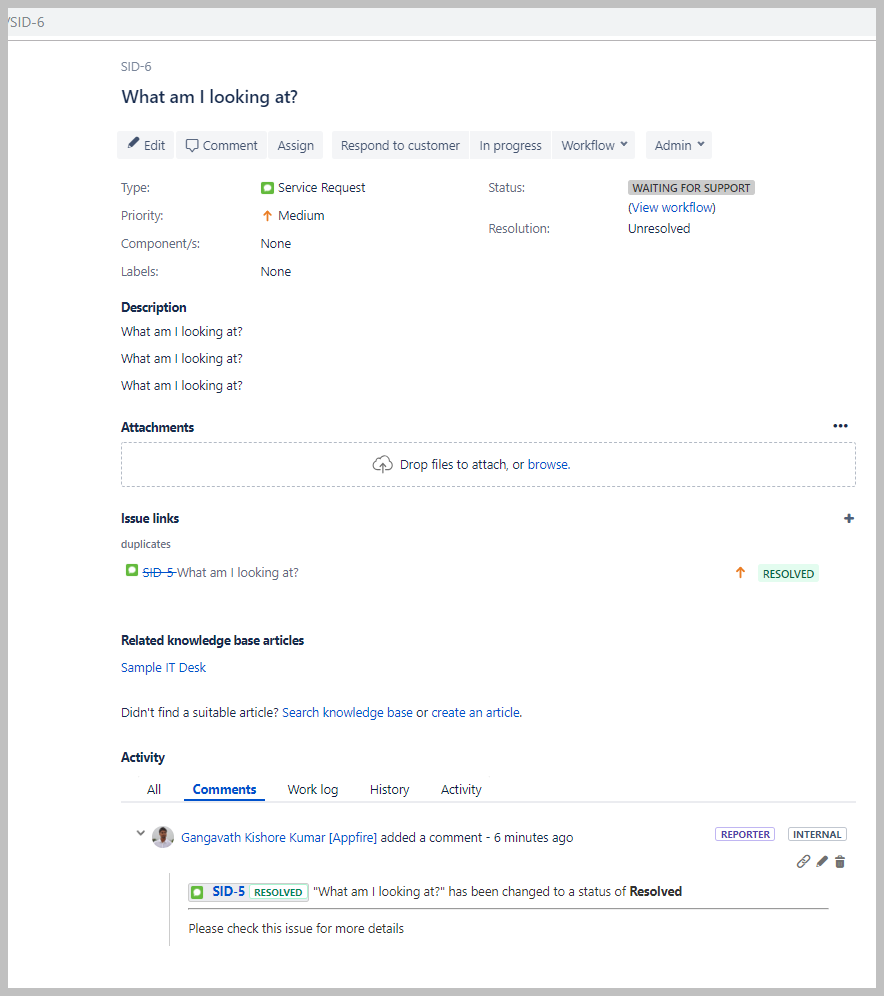
Task: Transition issue to In progress
Action: pyautogui.click(x=511, y=145)
